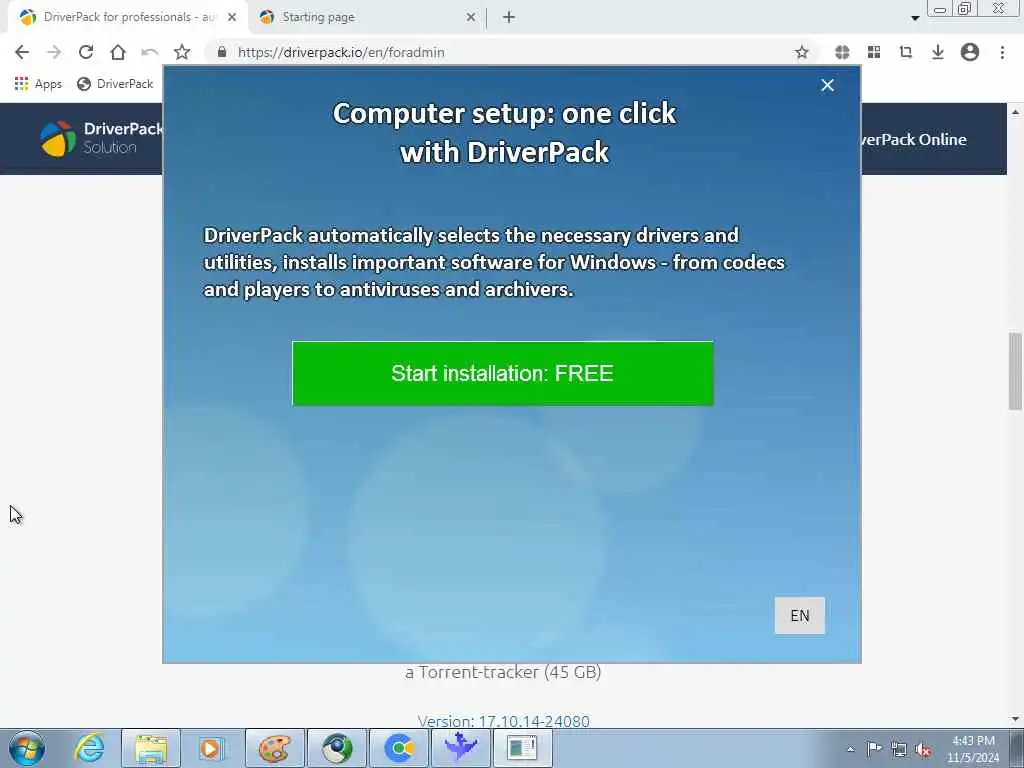This screenshot has width=1024, height=768.
Task: Reload the driverpack.io page
Action: pos(86,52)
